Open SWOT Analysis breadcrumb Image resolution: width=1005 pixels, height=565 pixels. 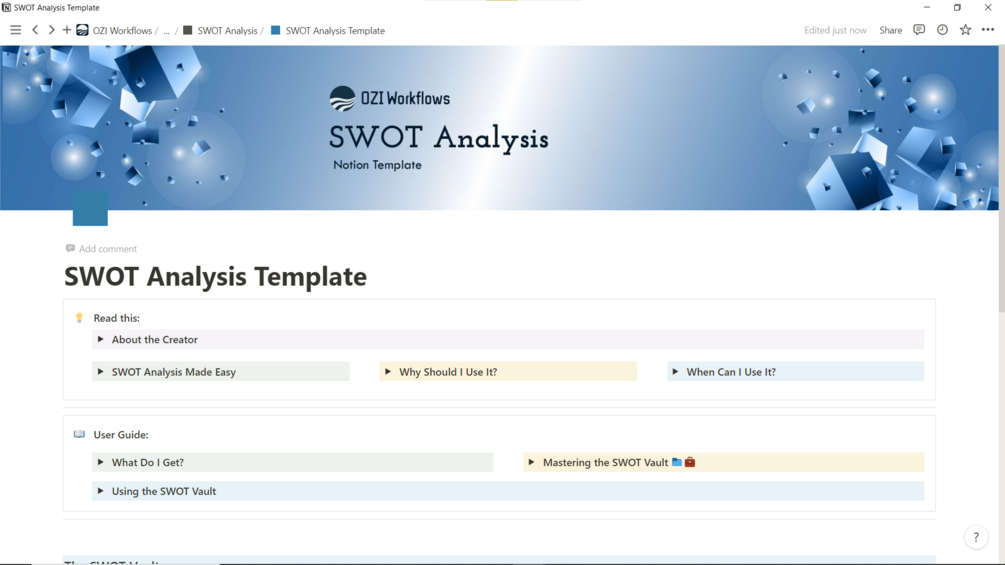point(227,30)
